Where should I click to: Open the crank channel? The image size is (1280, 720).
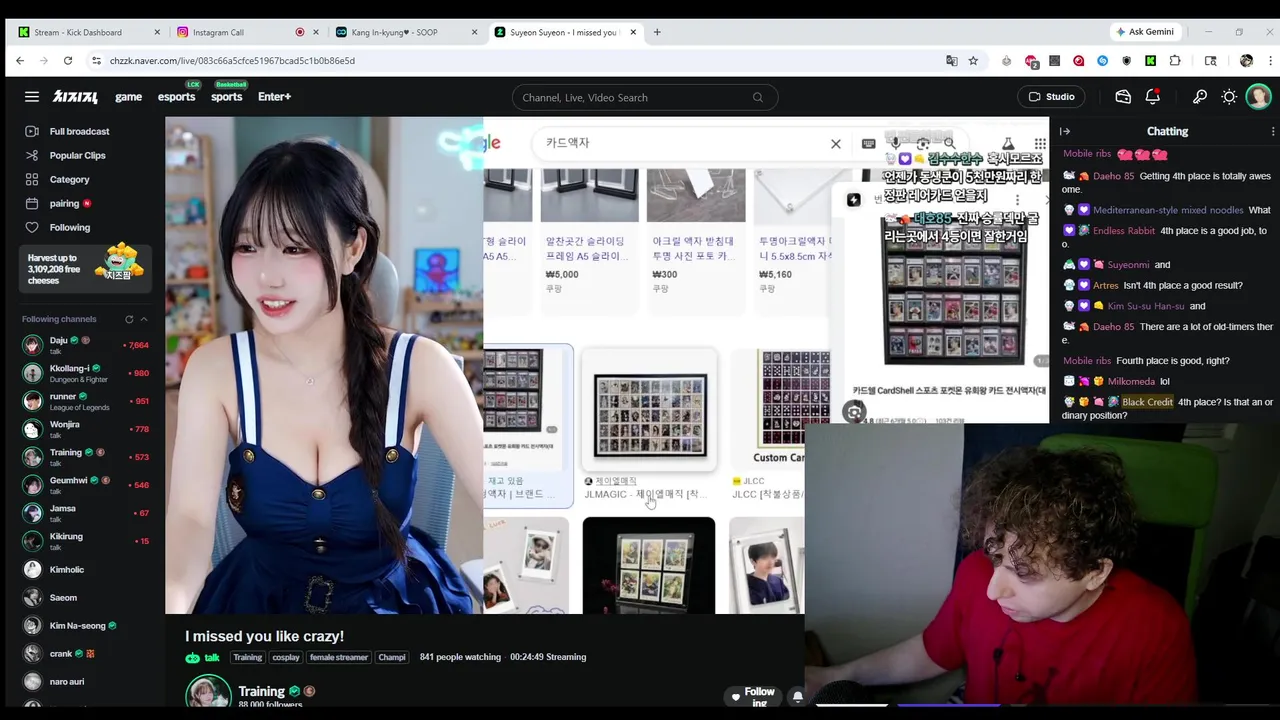click(86, 653)
